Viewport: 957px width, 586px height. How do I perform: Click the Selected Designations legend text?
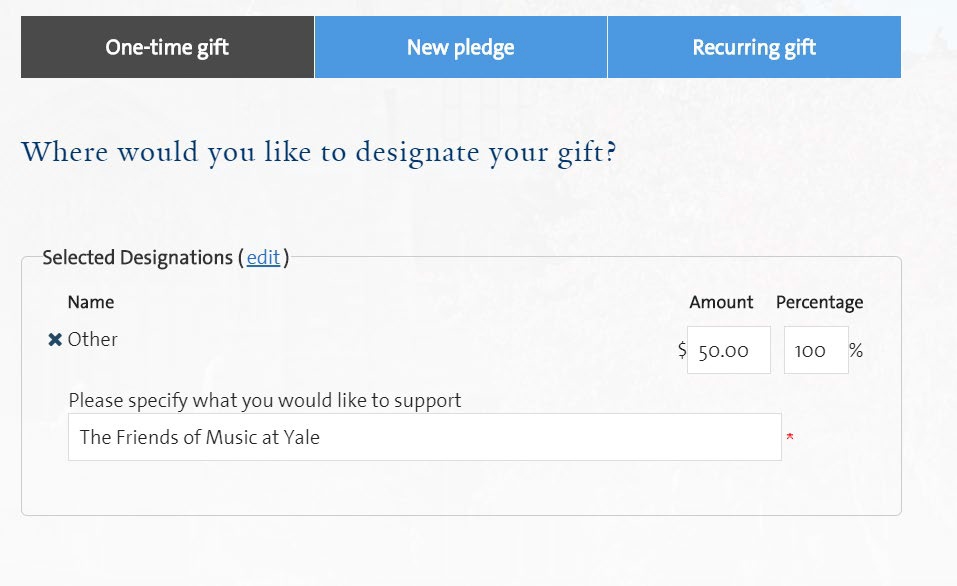(x=138, y=258)
